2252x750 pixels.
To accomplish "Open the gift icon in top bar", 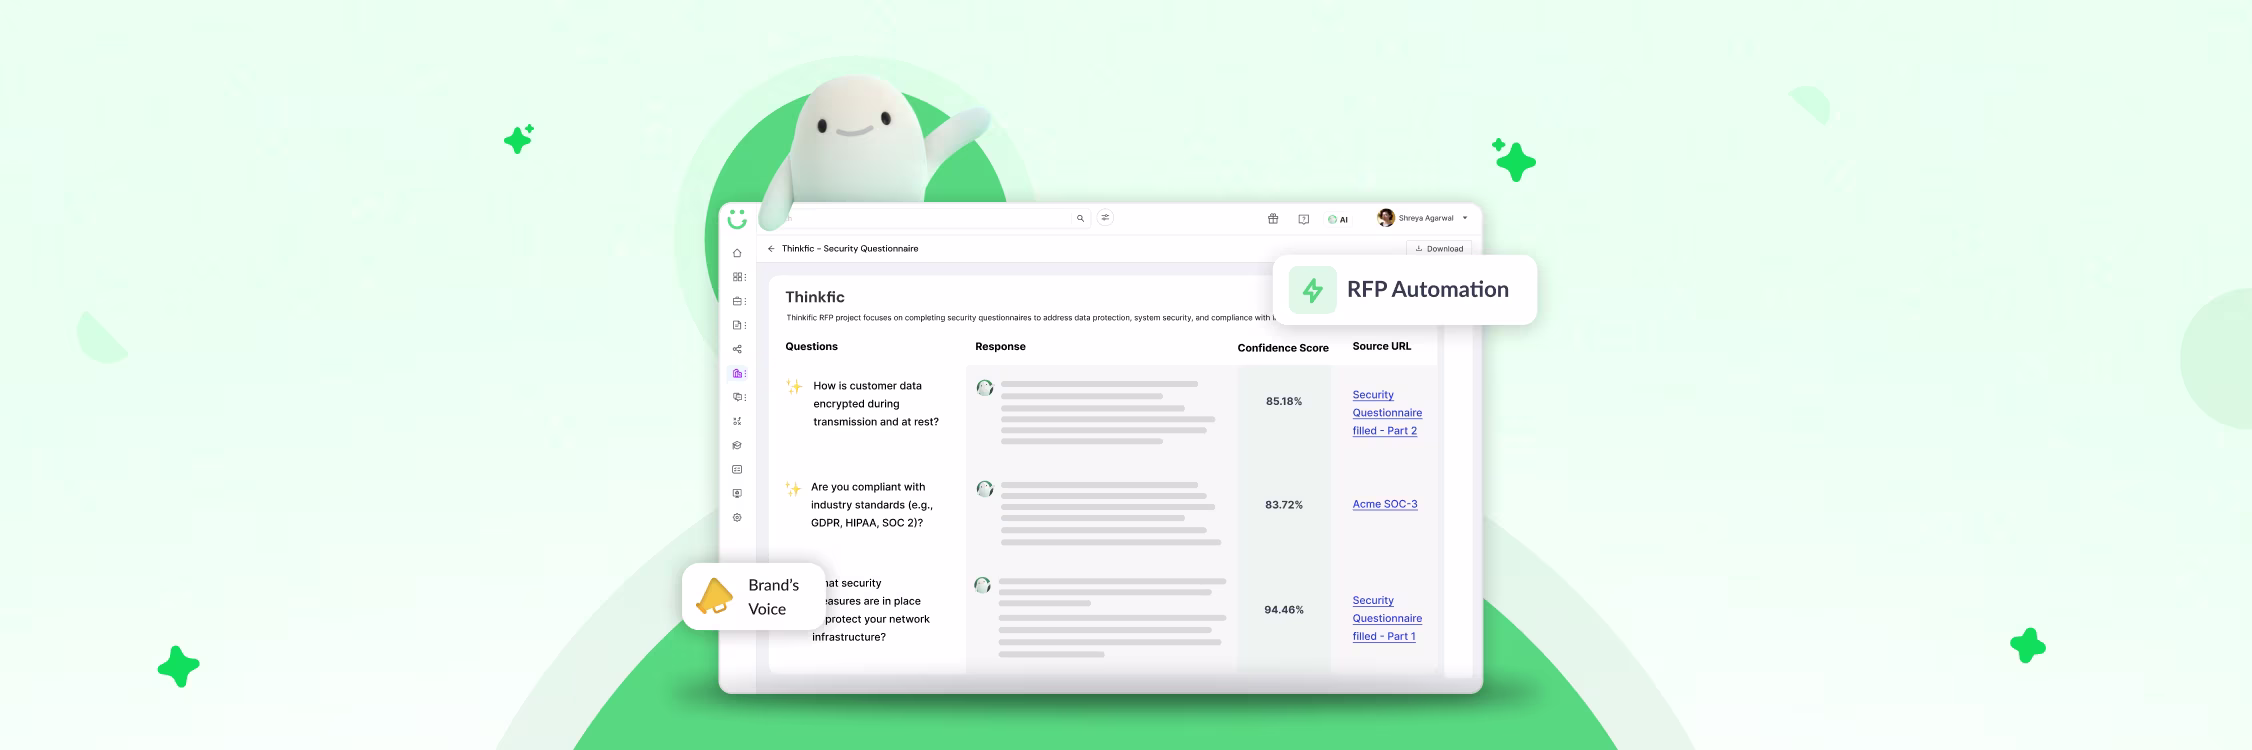I will tap(1273, 218).
